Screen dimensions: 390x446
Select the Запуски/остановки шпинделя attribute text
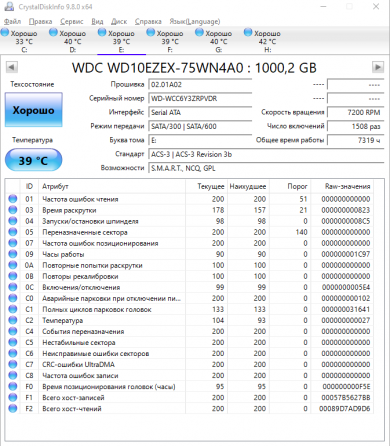tap(90, 221)
